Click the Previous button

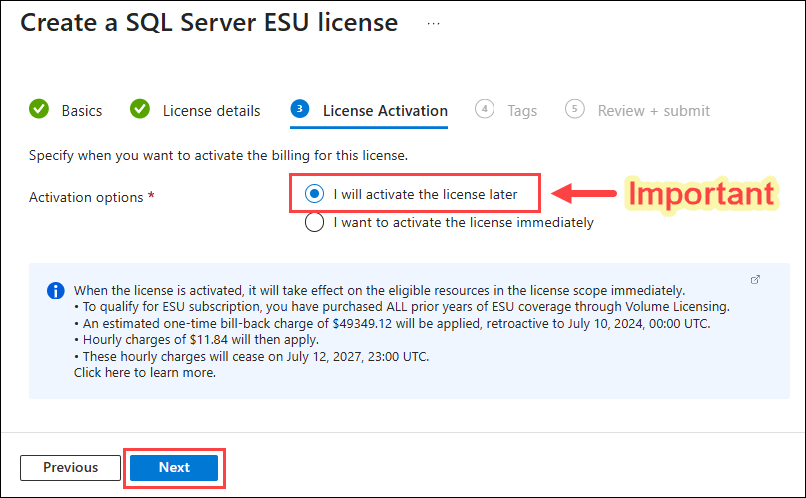[x=70, y=467]
